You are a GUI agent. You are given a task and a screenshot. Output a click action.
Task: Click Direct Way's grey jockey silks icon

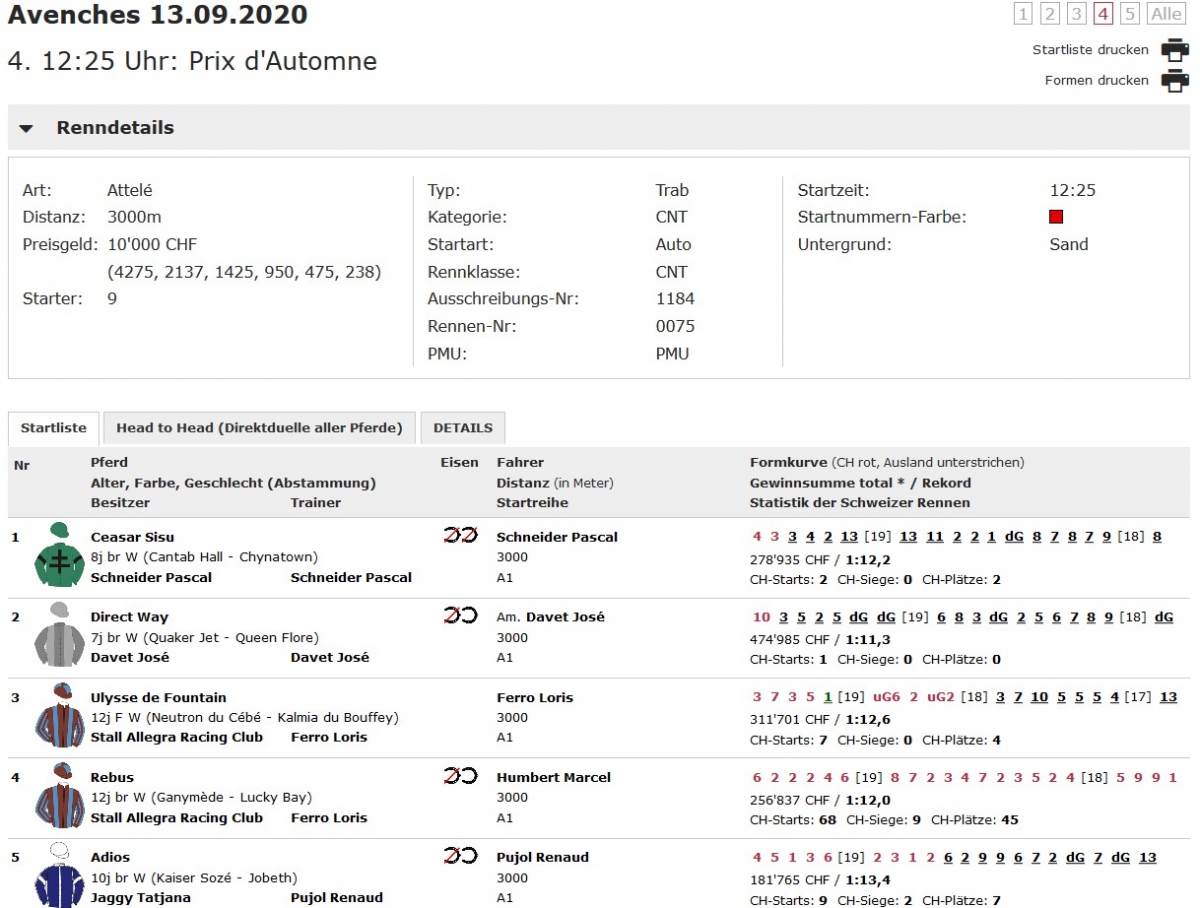(59, 636)
